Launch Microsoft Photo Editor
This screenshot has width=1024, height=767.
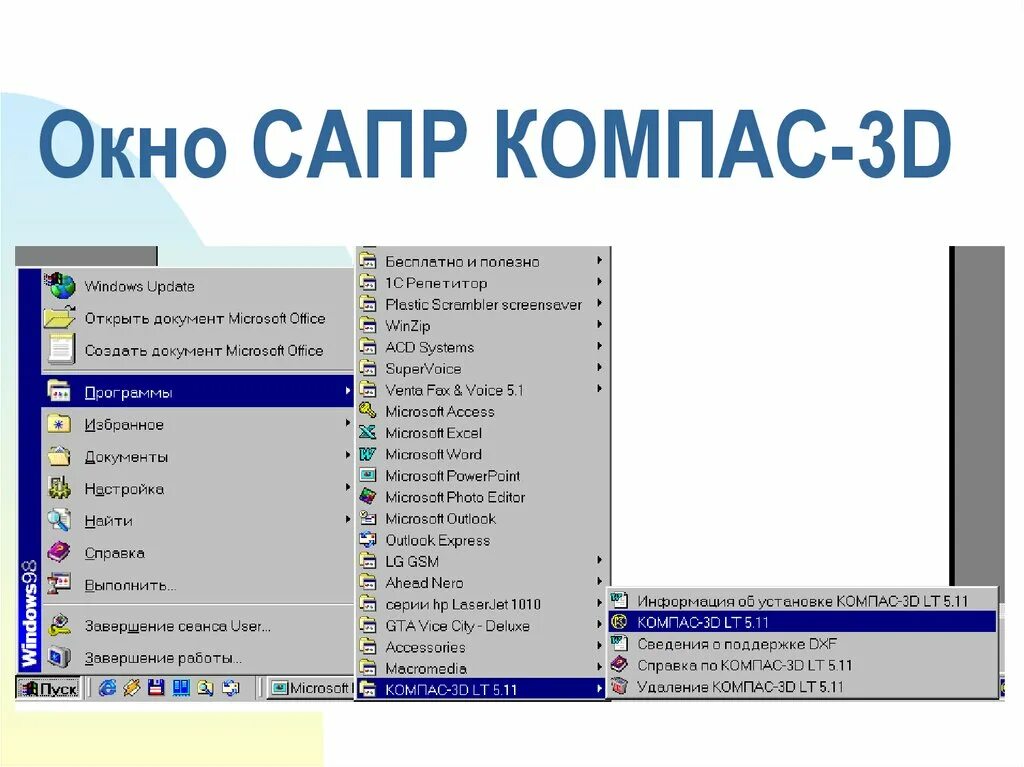point(481,497)
